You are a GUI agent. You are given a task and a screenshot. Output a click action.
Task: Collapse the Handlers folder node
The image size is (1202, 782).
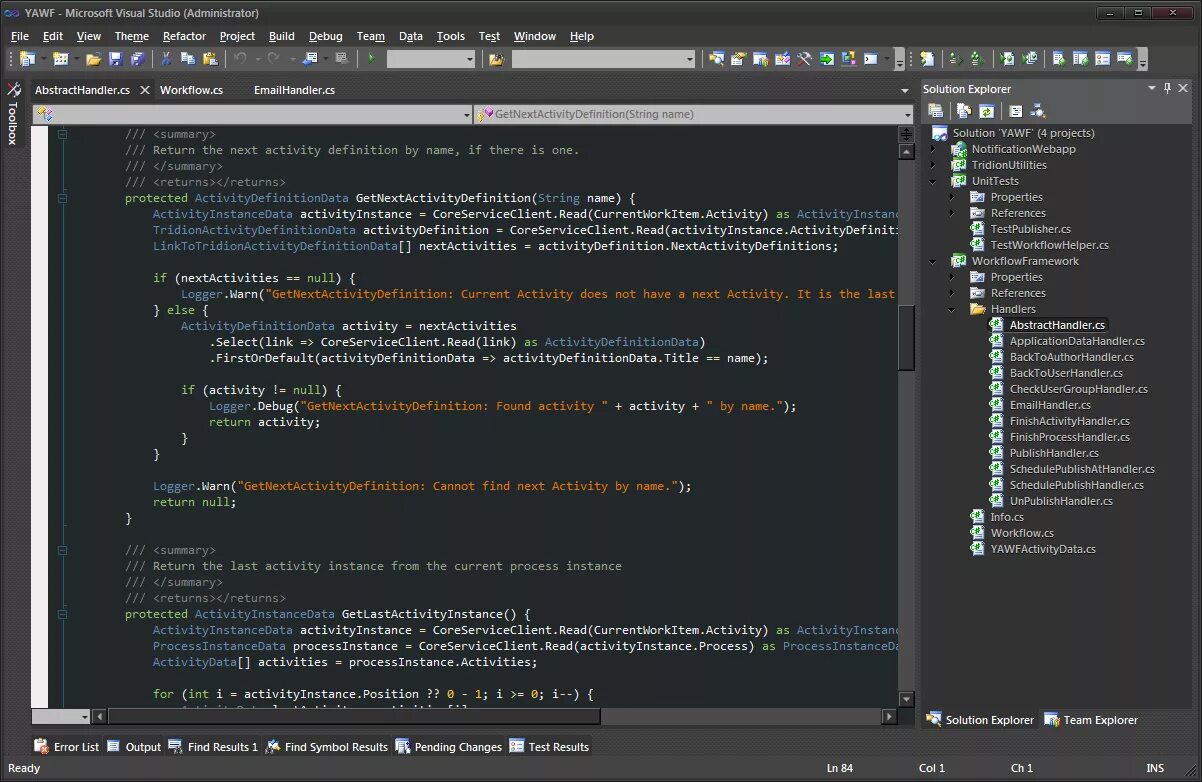tap(953, 309)
